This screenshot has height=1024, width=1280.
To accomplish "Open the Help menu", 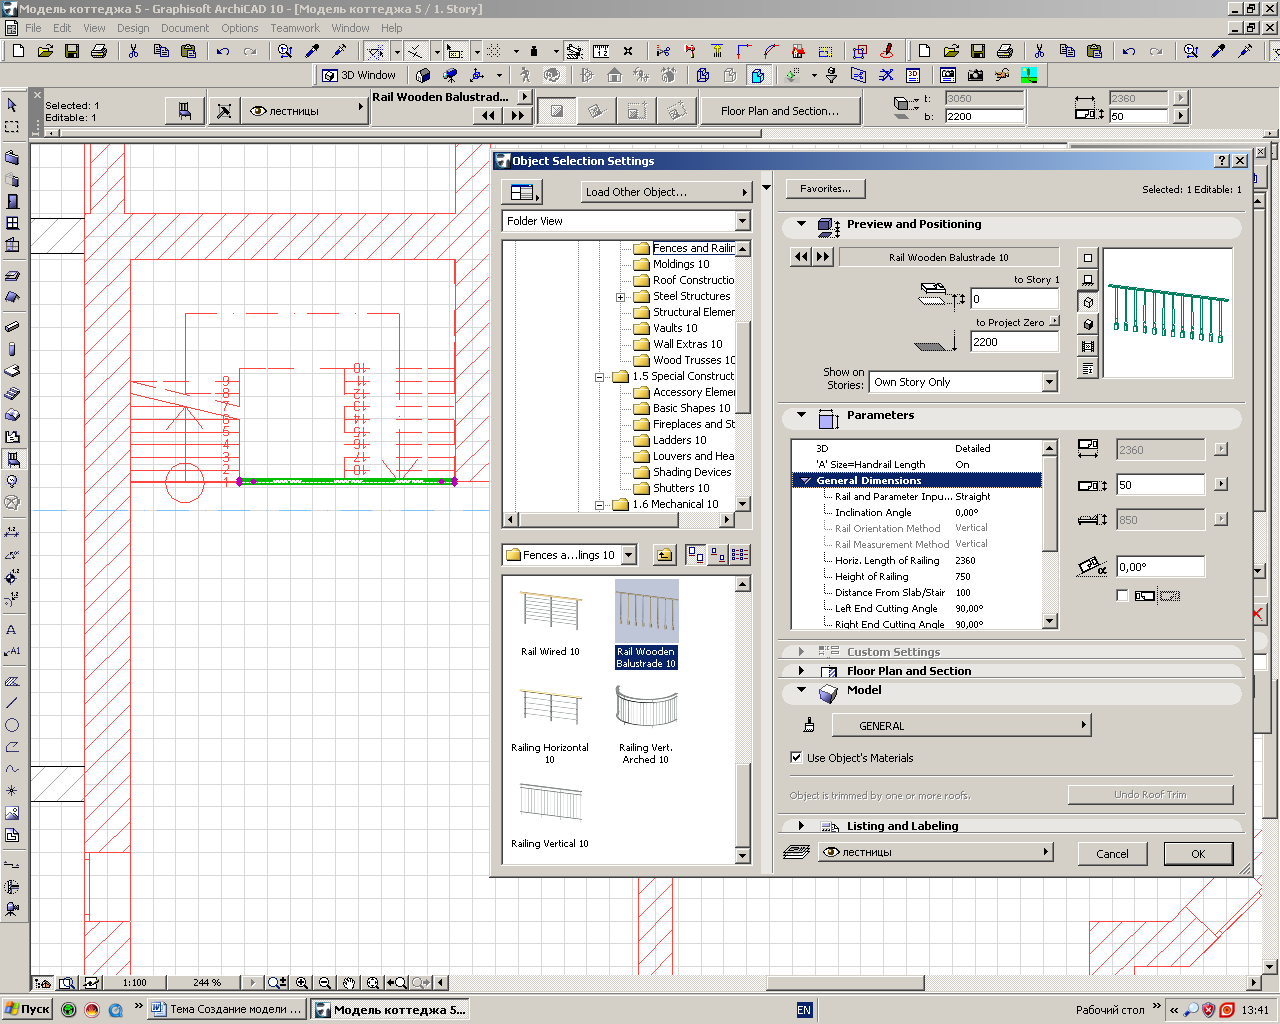I will pyautogui.click(x=392, y=28).
